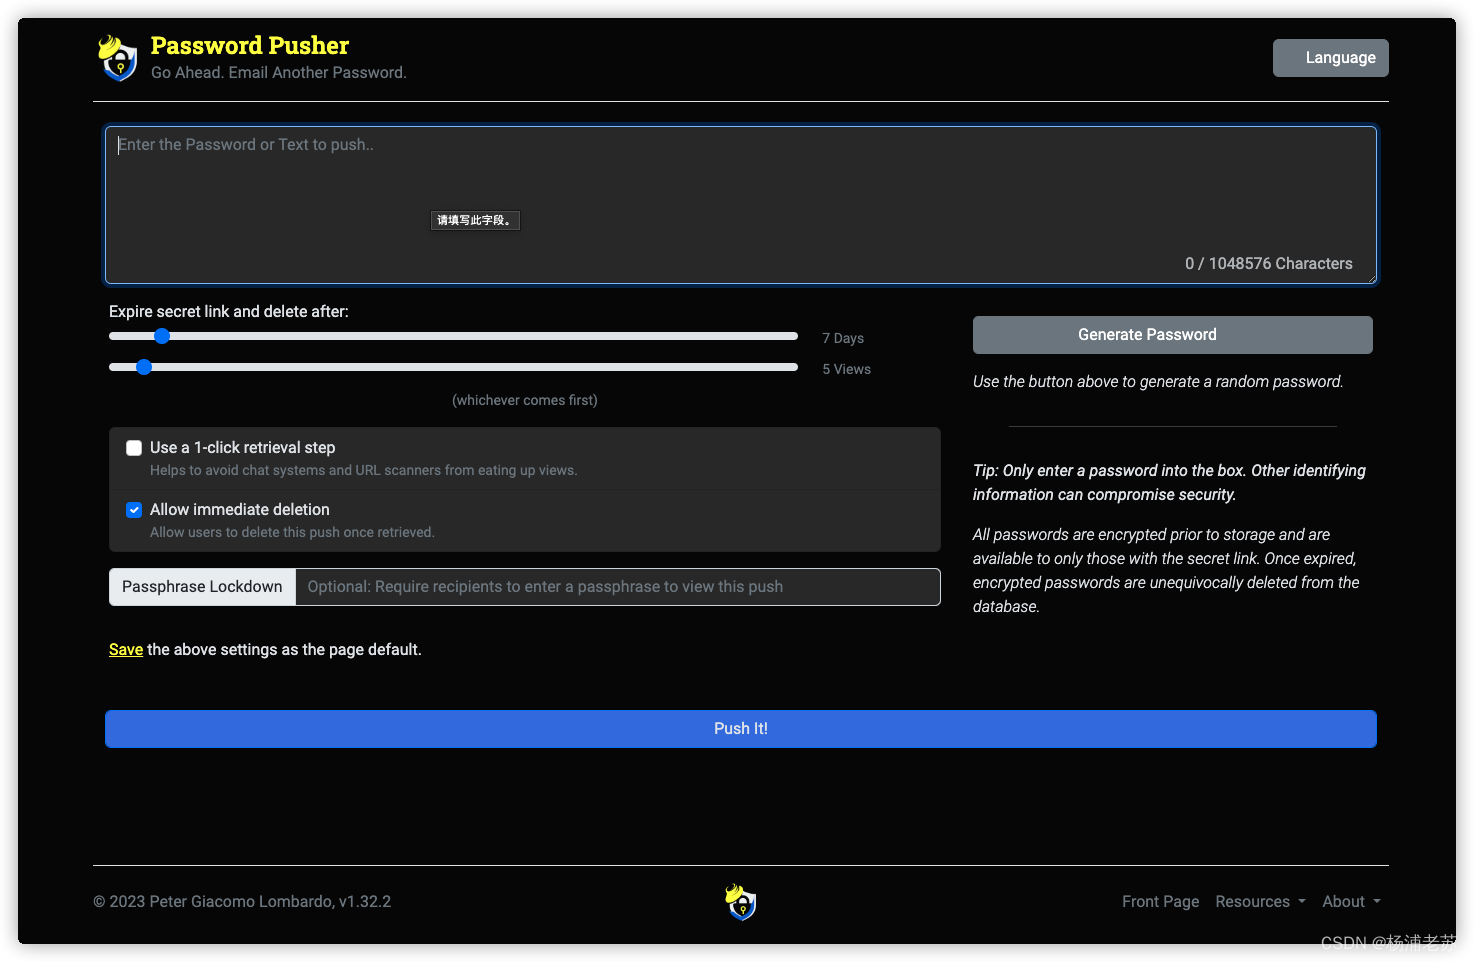Click the Save settings link

(x=126, y=650)
